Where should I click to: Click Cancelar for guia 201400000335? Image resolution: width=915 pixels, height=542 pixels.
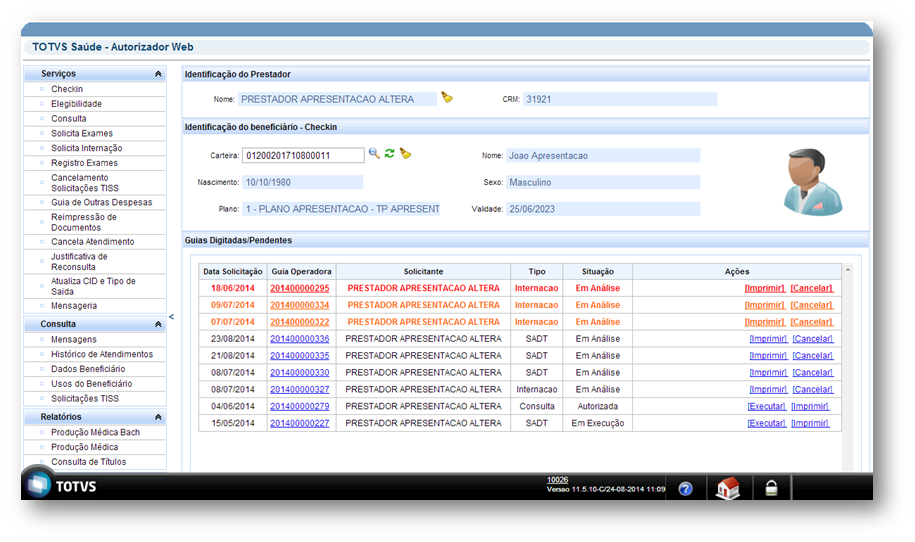(813, 356)
